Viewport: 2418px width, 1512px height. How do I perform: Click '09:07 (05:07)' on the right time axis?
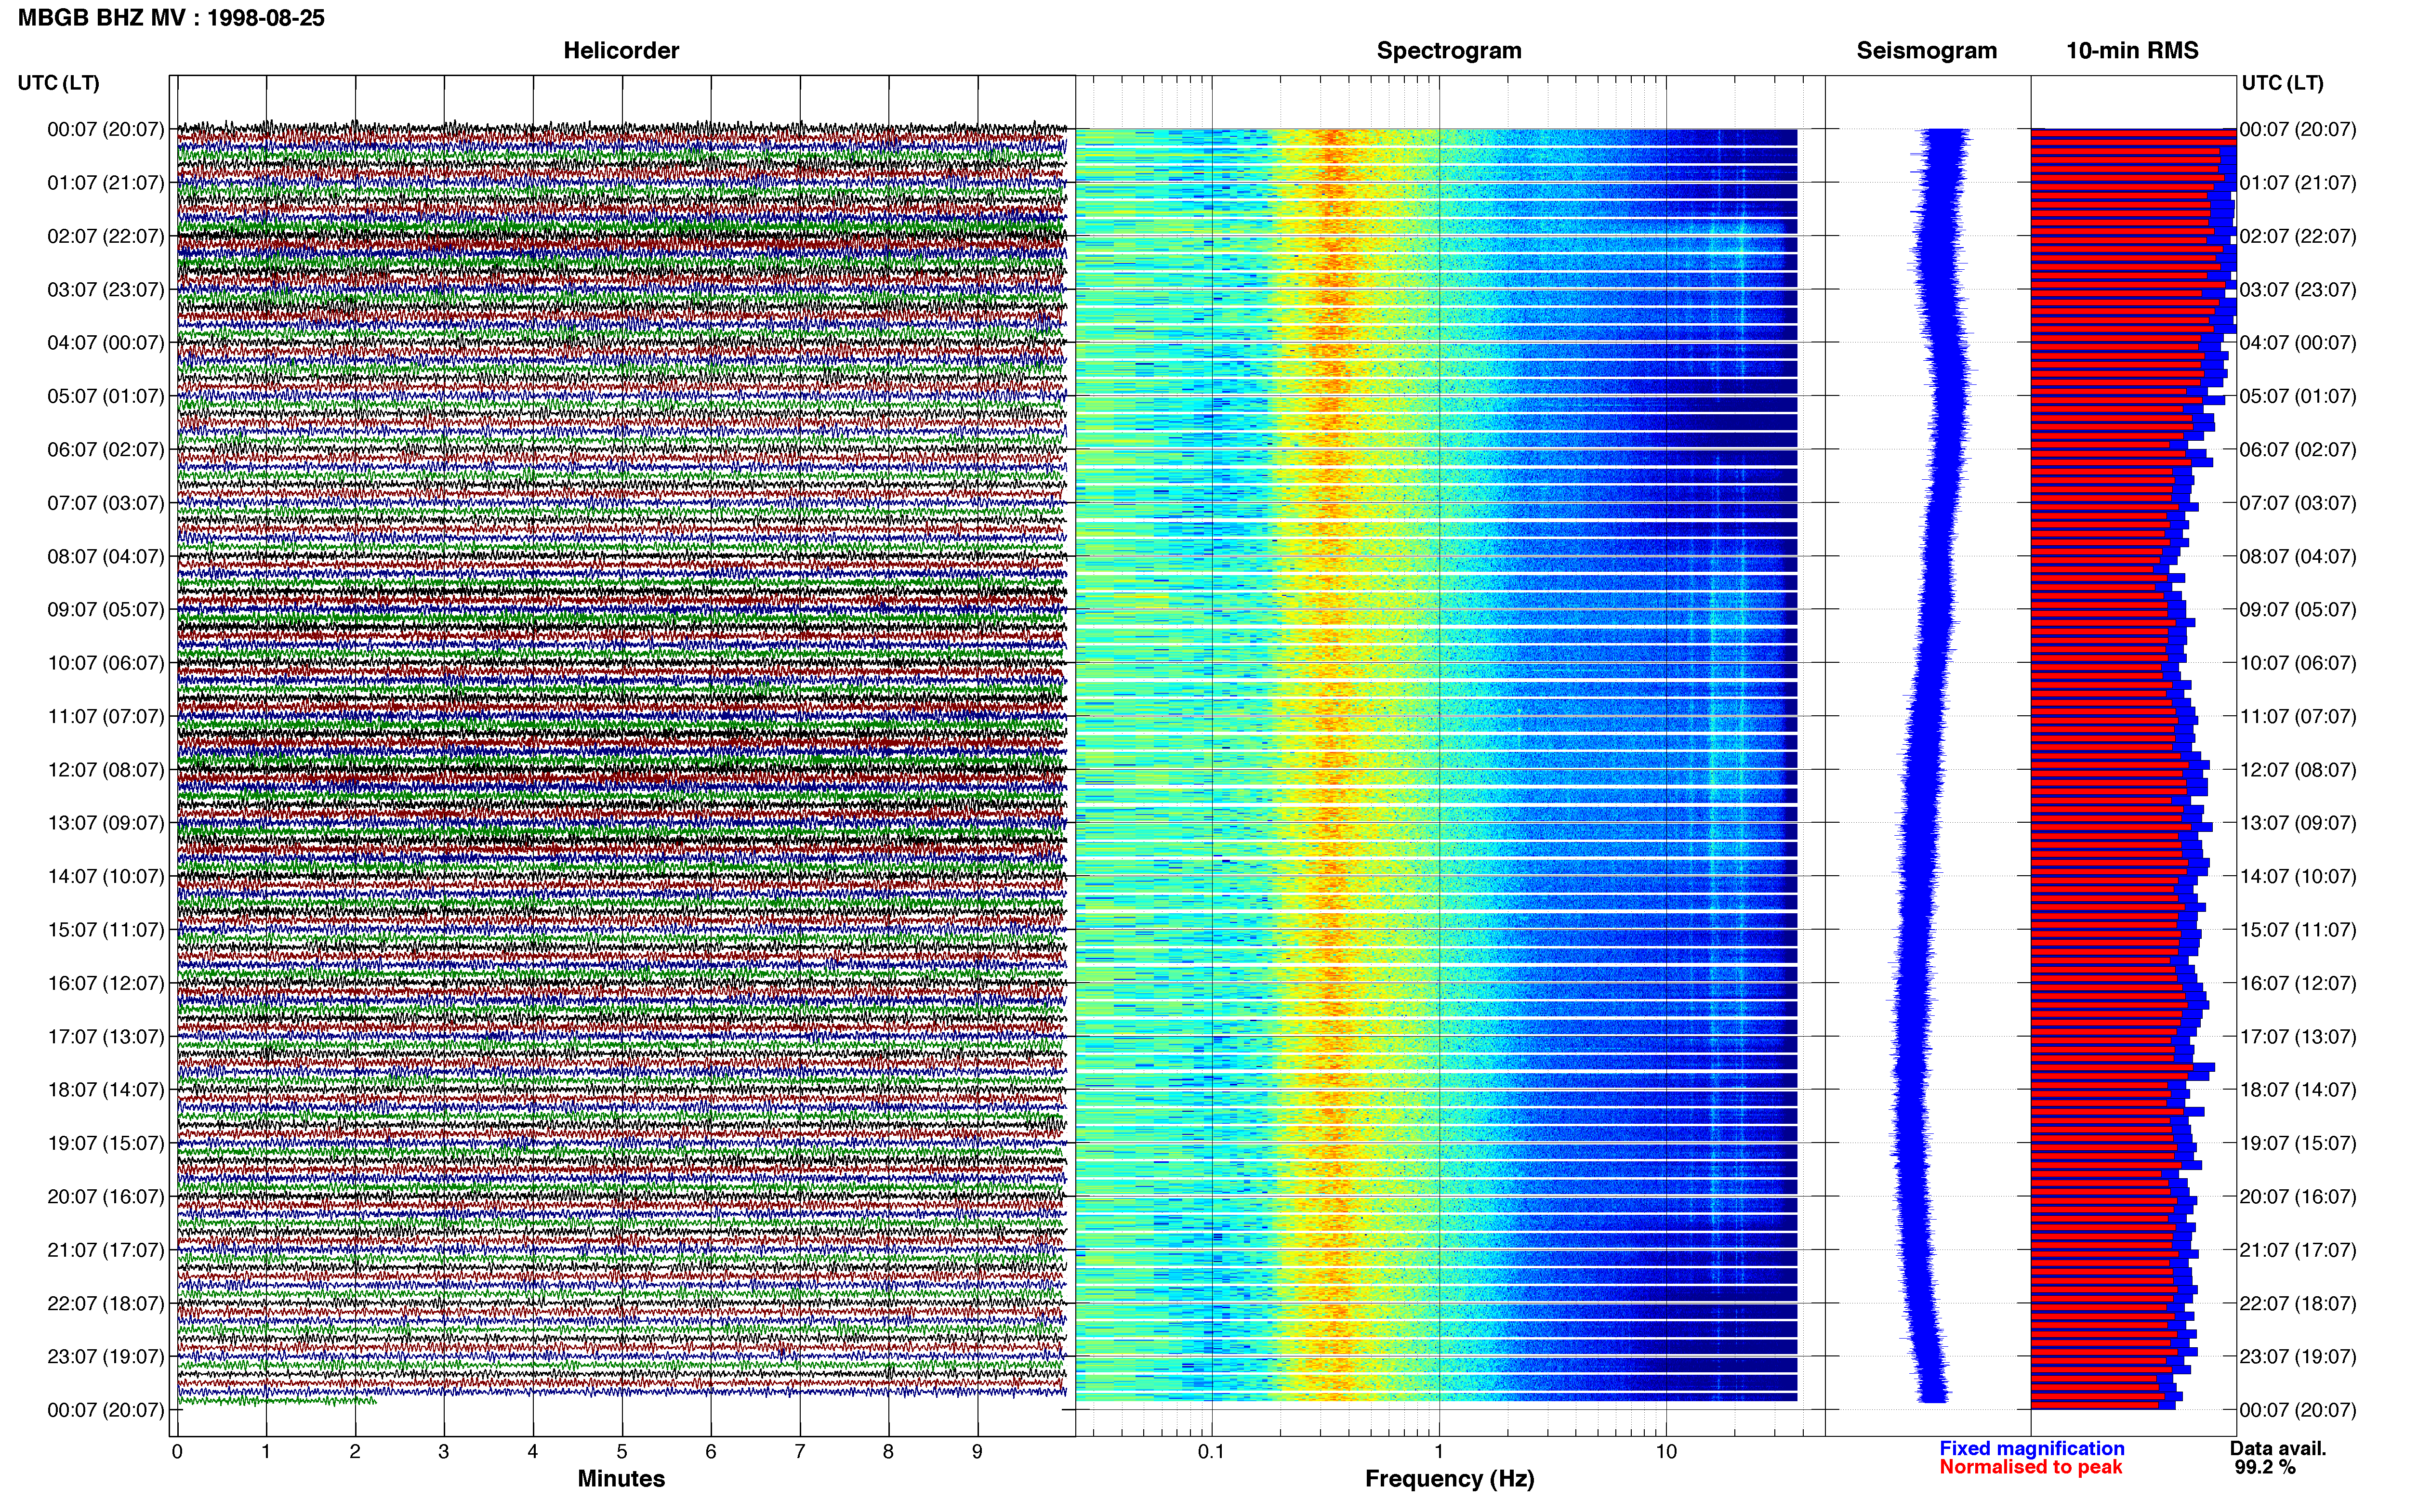(x=2298, y=610)
